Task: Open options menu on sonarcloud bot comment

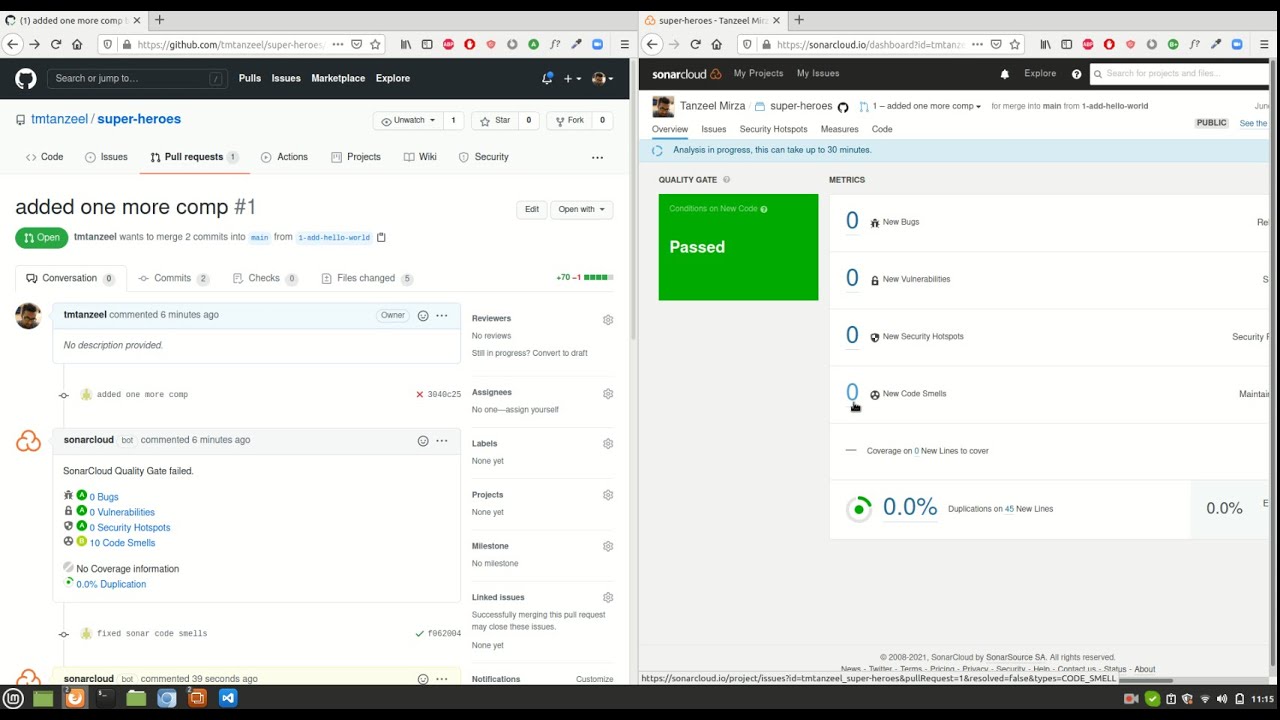Action: coord(442,440)
